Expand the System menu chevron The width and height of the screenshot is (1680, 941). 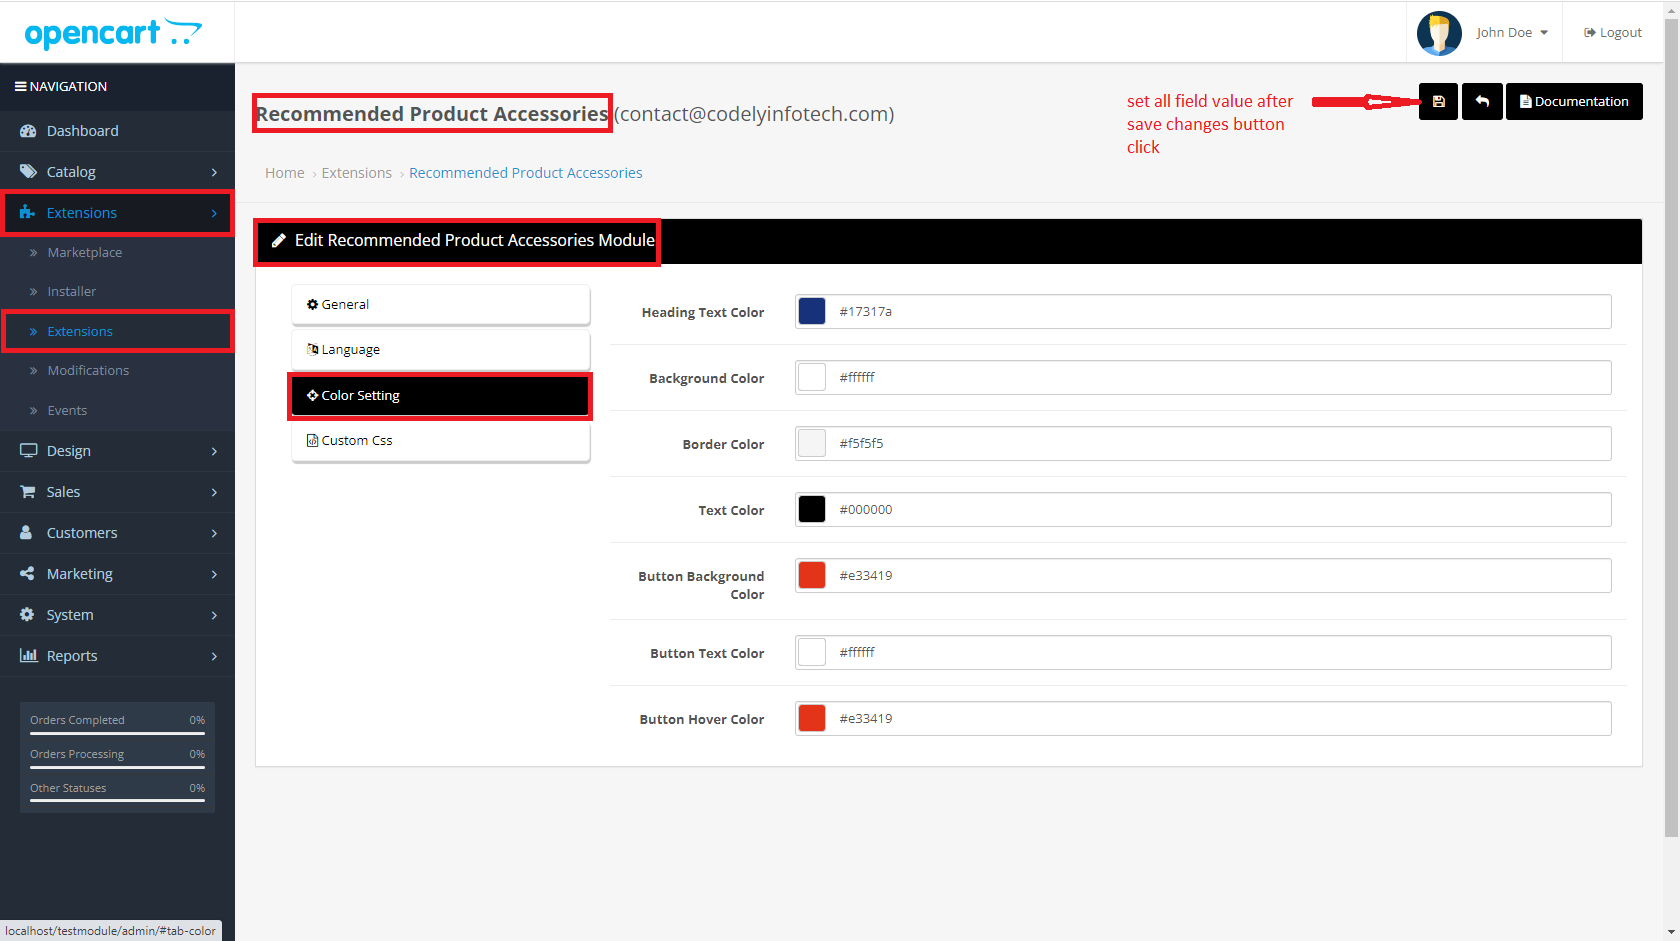tap(214, 615)
